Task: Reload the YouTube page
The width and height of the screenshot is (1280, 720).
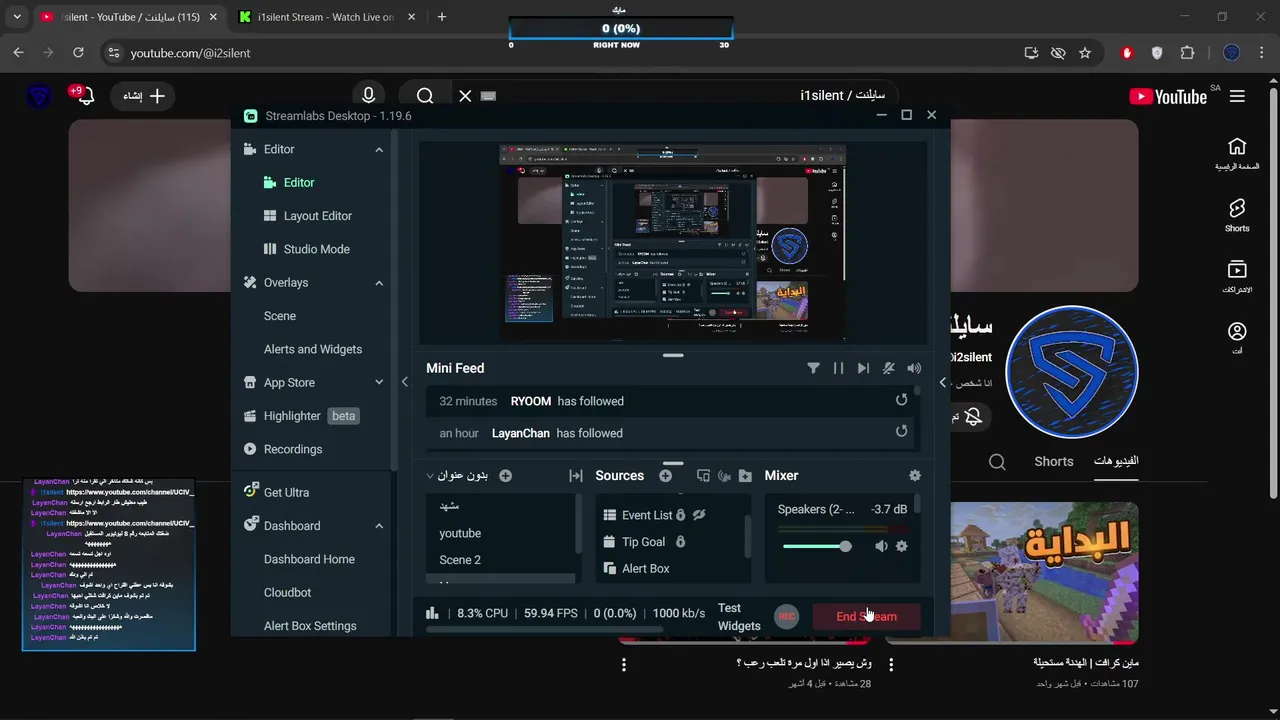Action: 78,53
